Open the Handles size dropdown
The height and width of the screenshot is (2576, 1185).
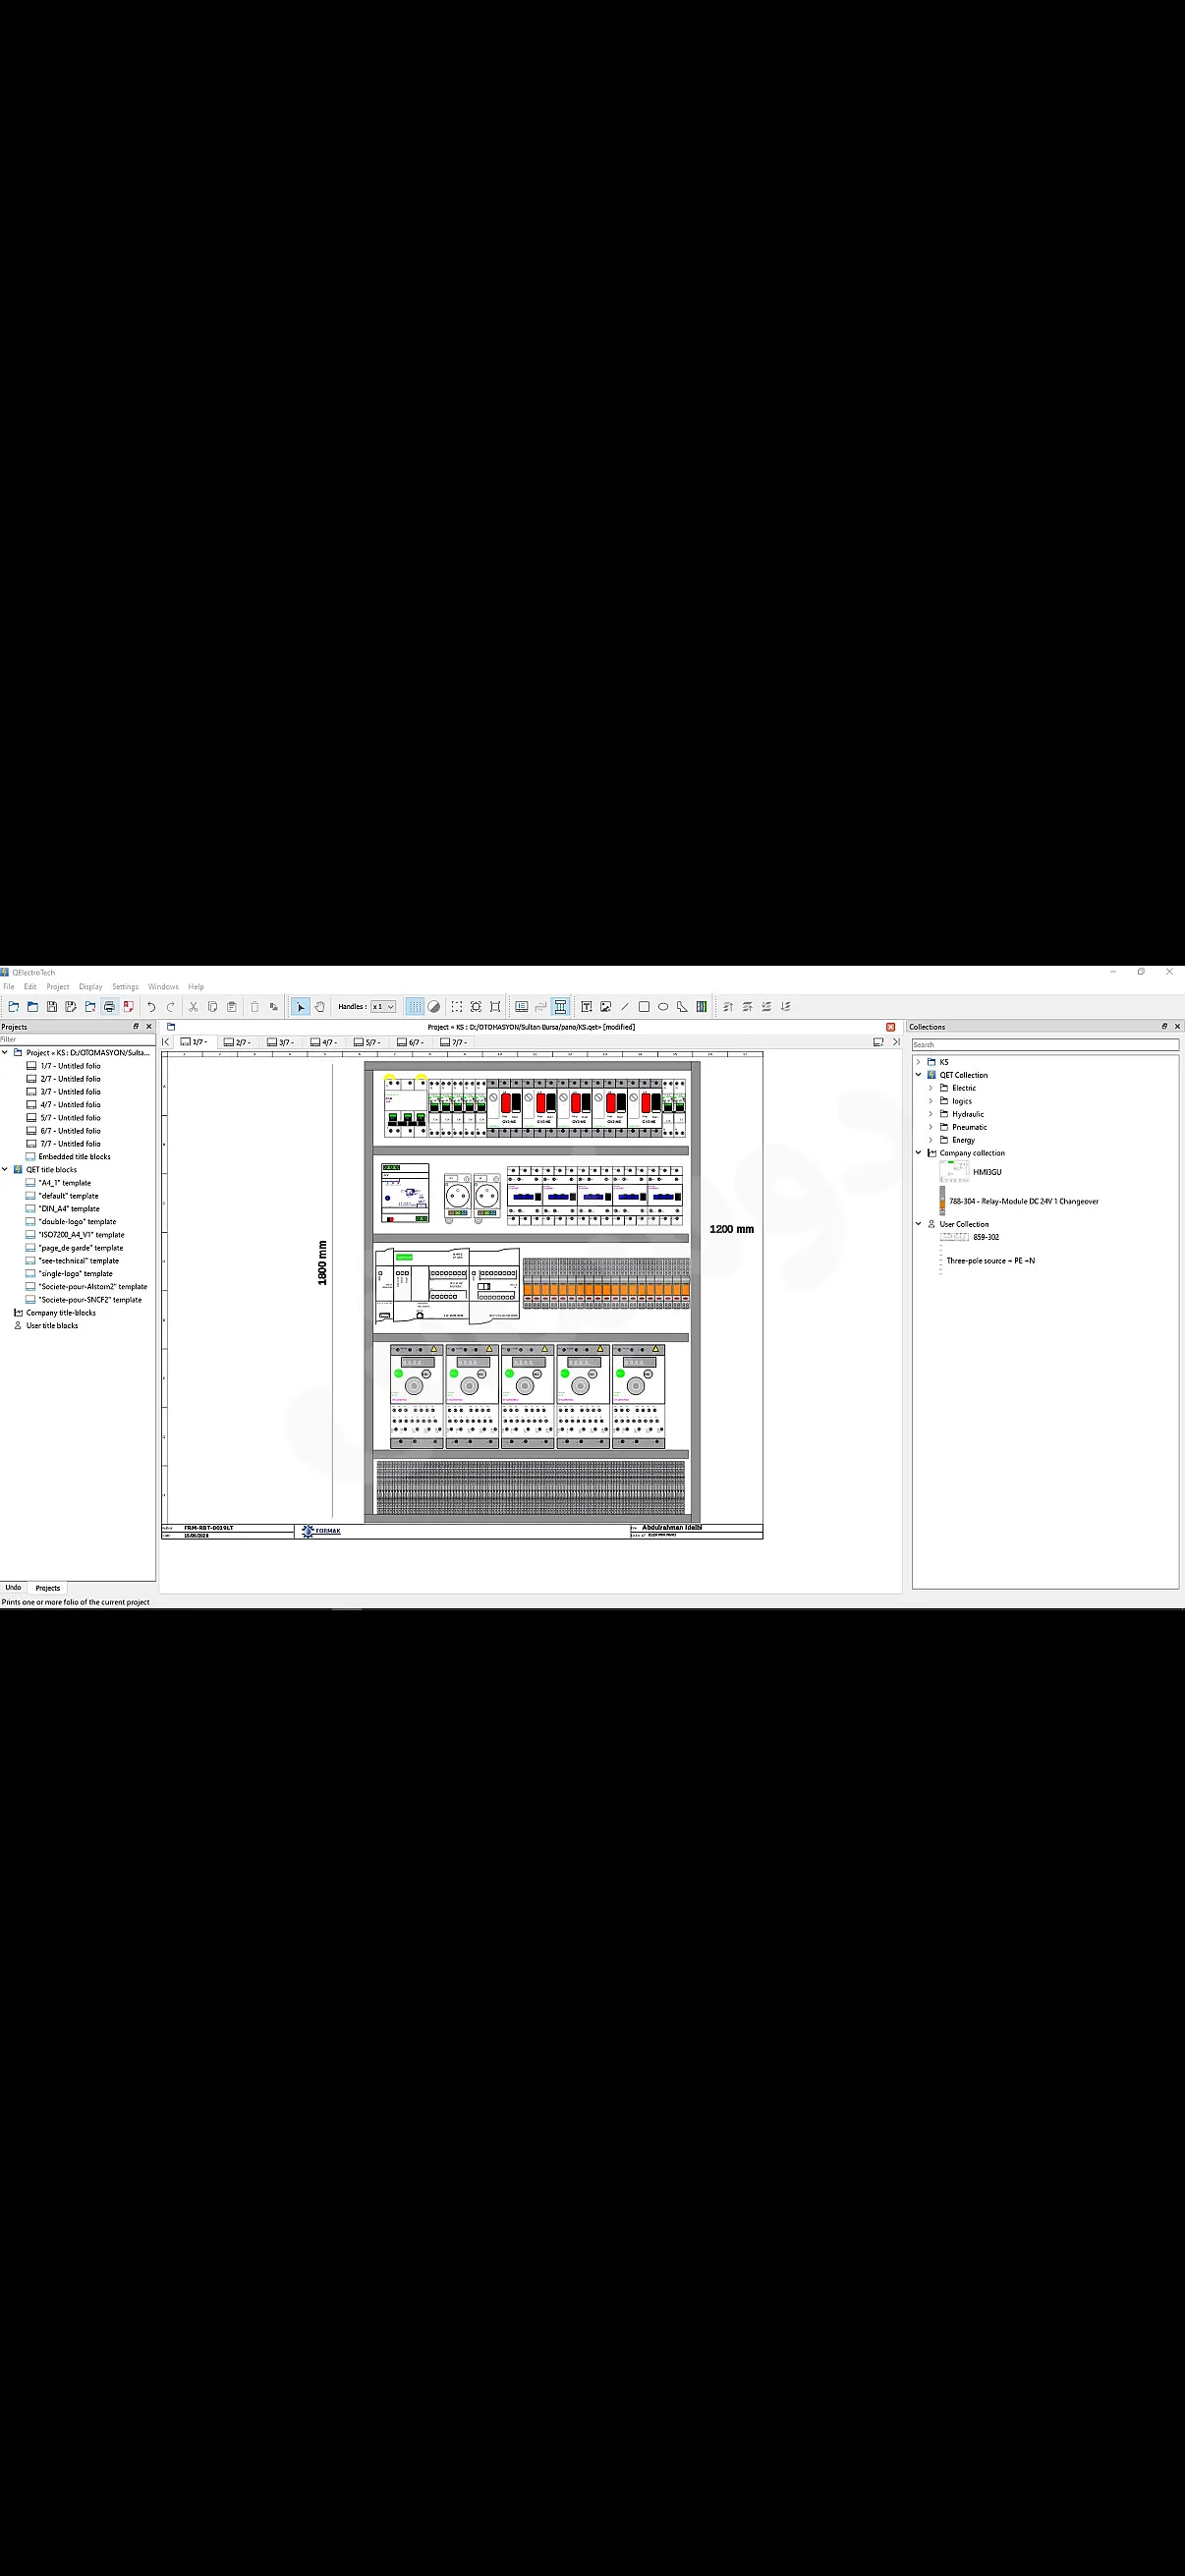(x=383, y=1007)
